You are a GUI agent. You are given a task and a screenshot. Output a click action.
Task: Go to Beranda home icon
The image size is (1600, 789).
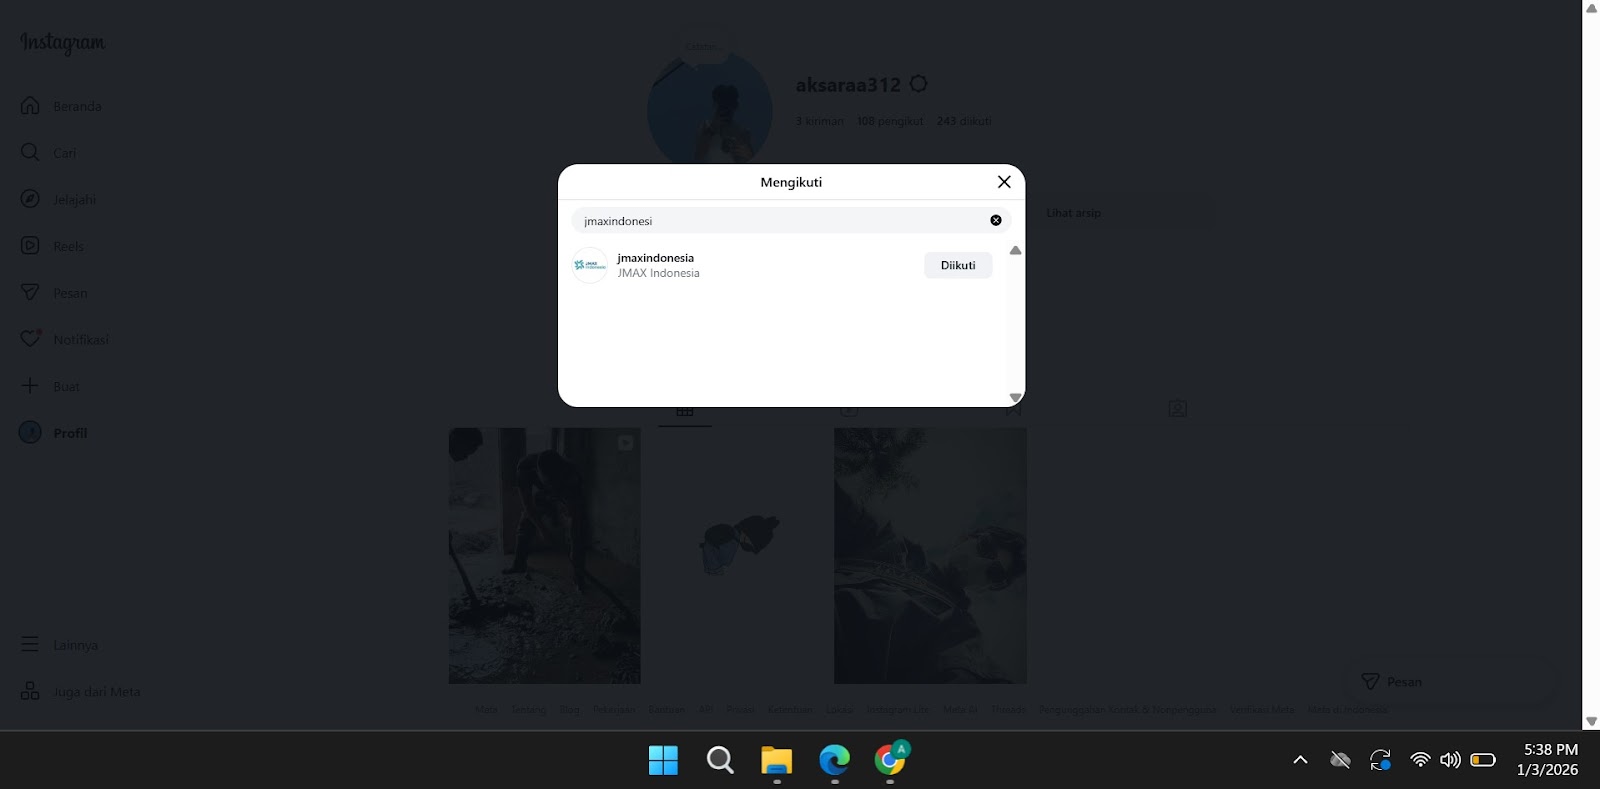click(x=30, y=106)
